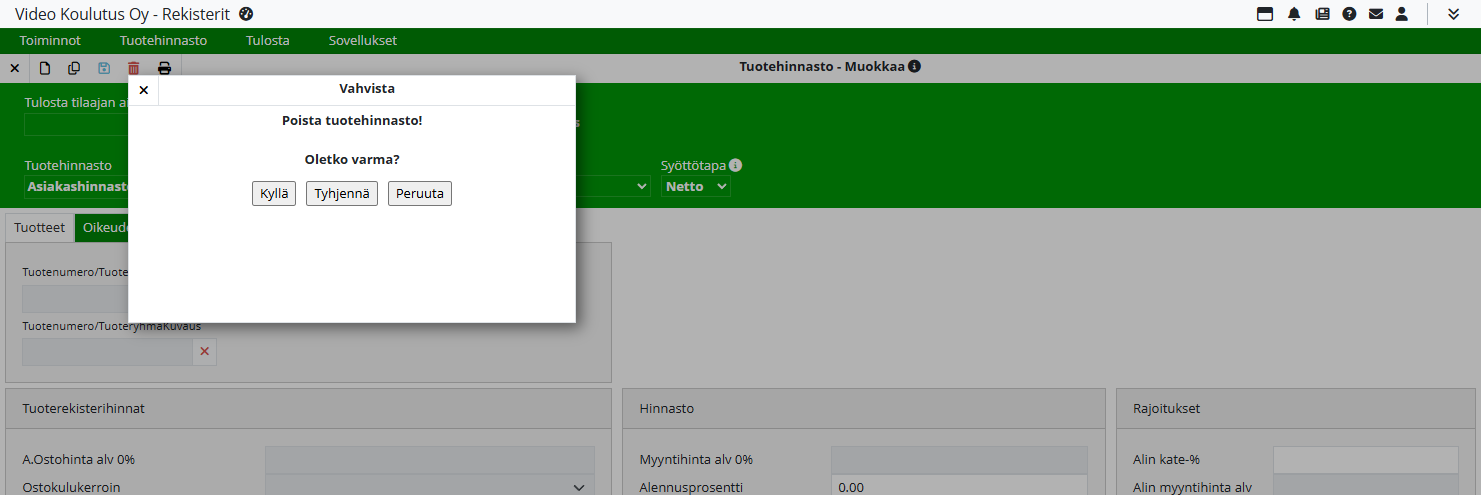Open the envelope messages icon
Image resolution: width=1481 pixels, height=495 pixels.
point(1376,14)
